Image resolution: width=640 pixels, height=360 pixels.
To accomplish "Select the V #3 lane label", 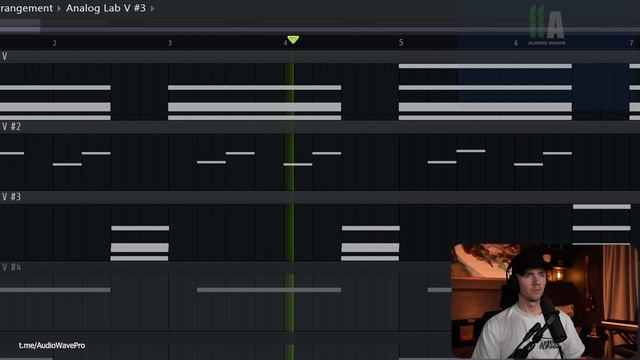I will pos(11,197).
